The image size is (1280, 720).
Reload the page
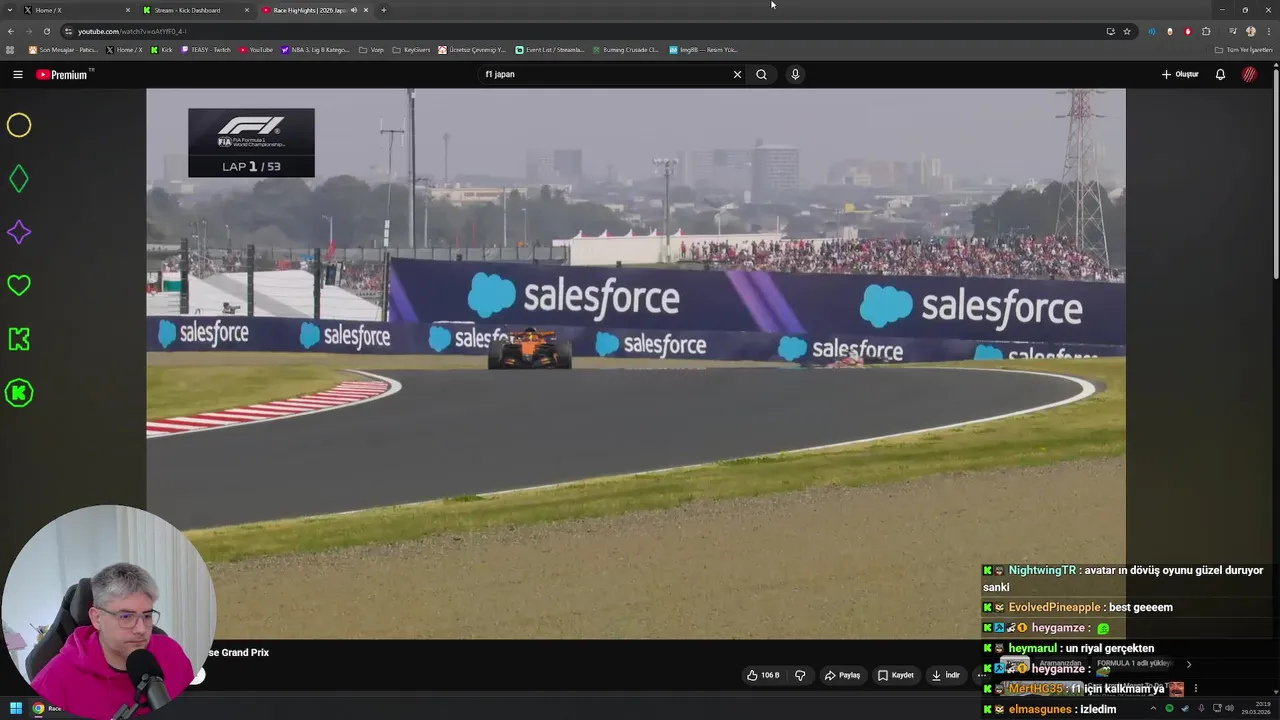[46, 31]
